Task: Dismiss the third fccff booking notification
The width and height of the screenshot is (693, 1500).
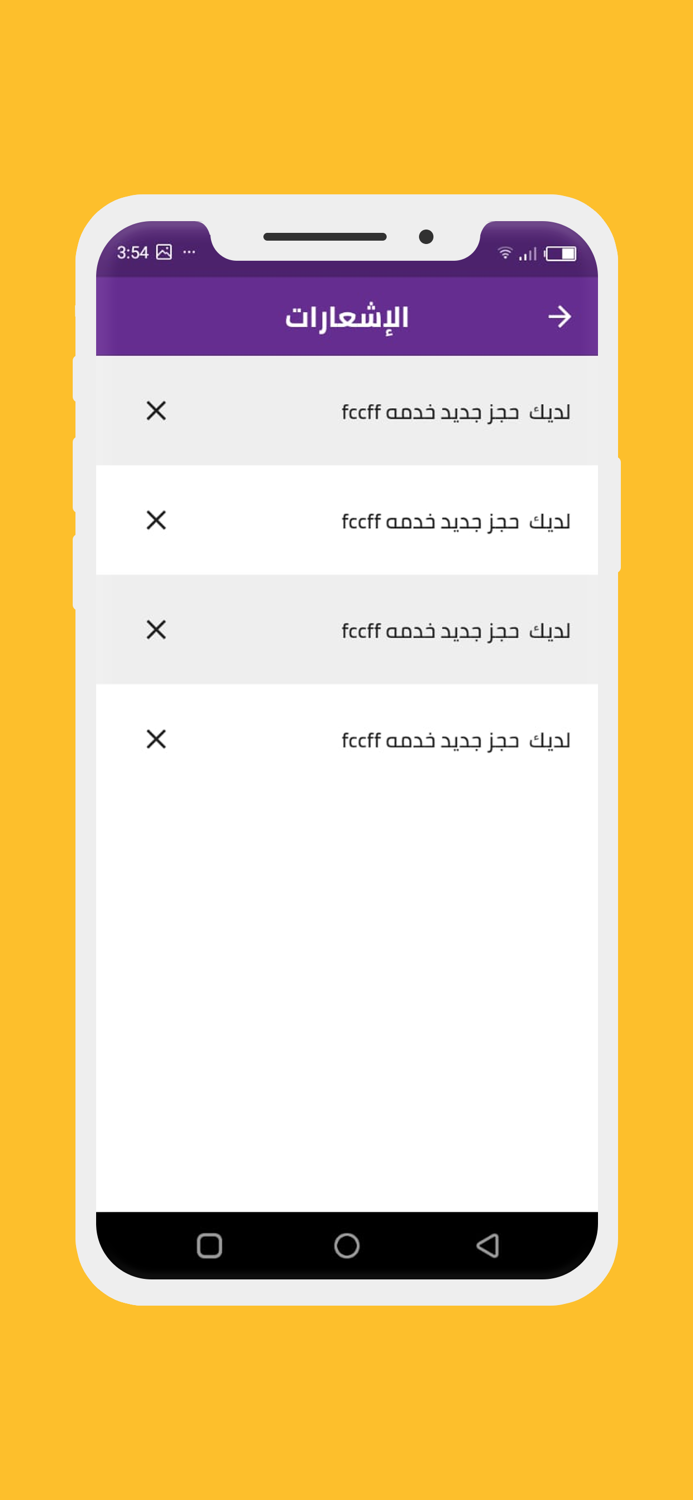Action: coord(156,630)
